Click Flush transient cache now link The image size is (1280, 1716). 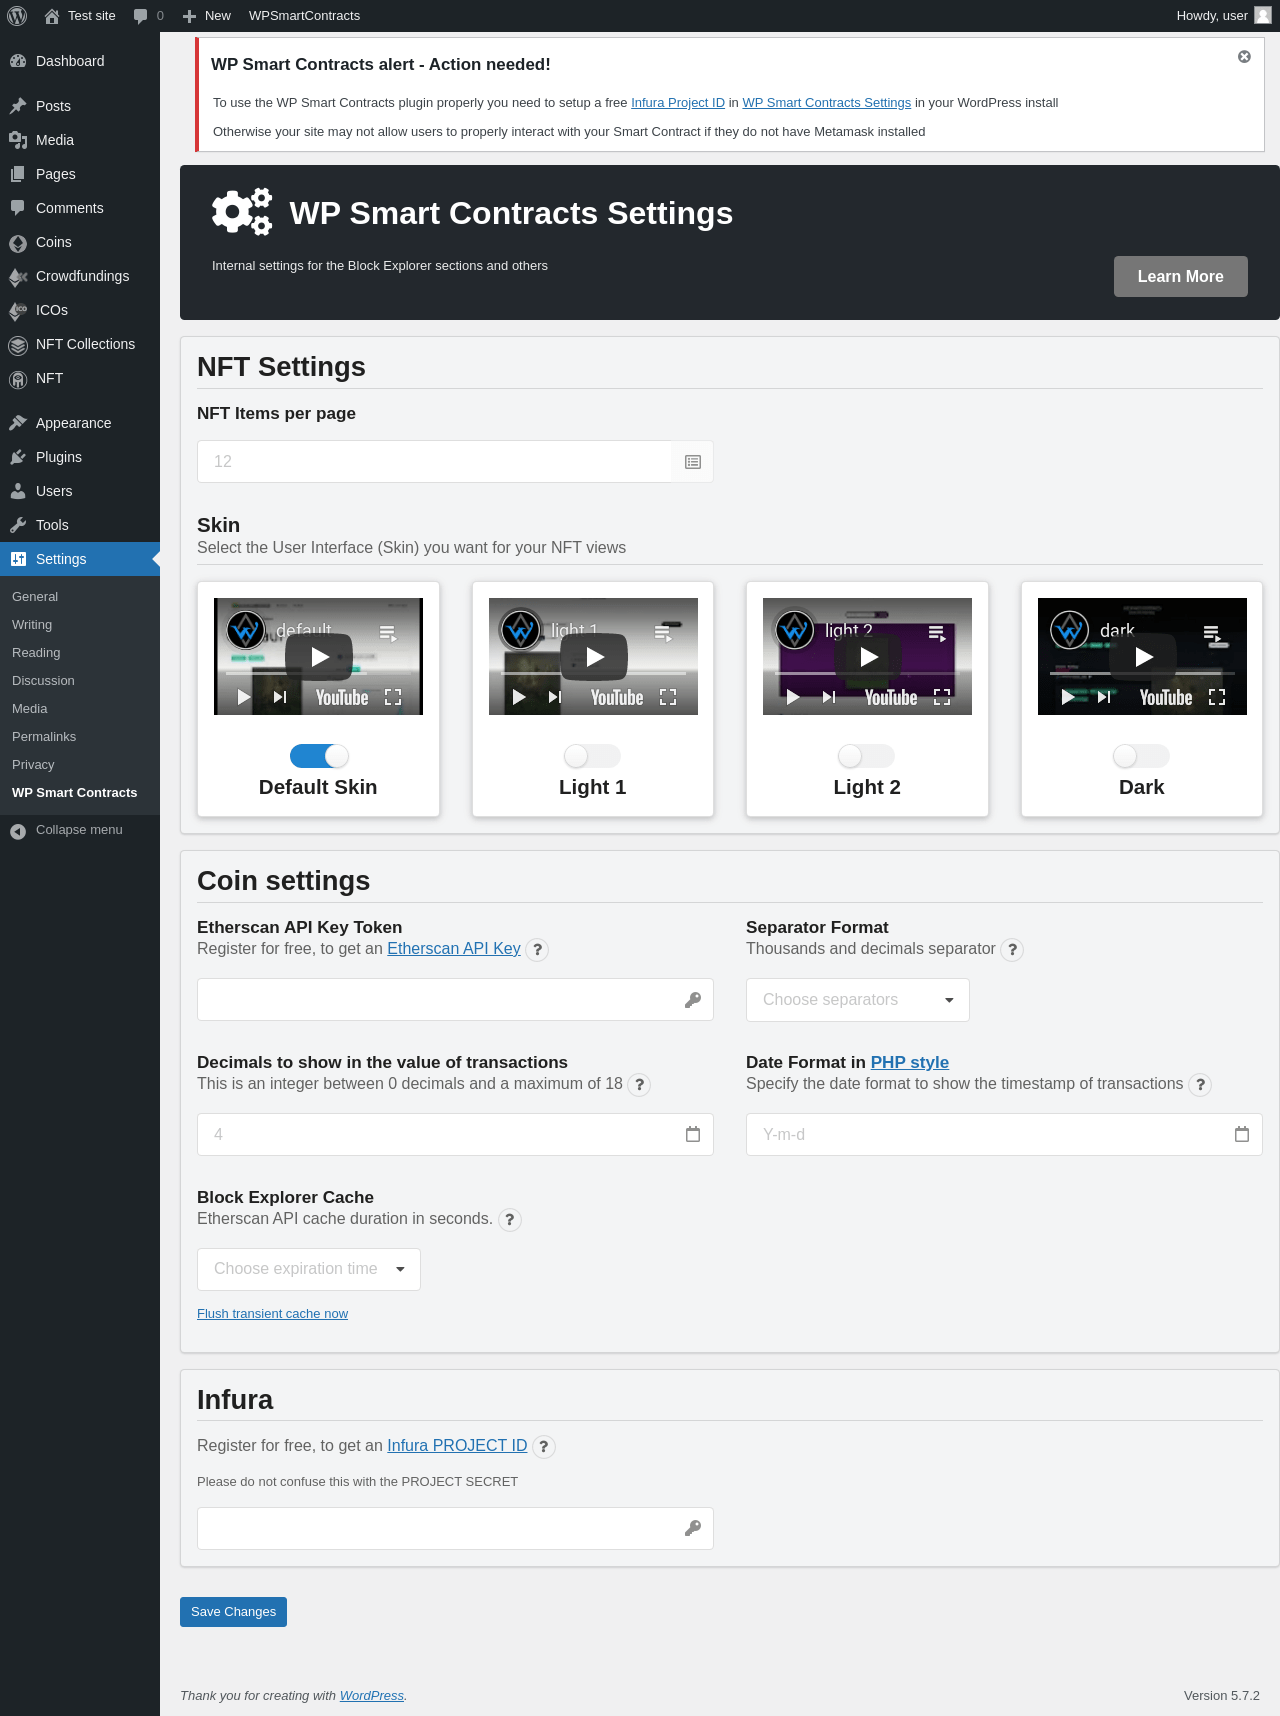click(x=272, y=1314)
